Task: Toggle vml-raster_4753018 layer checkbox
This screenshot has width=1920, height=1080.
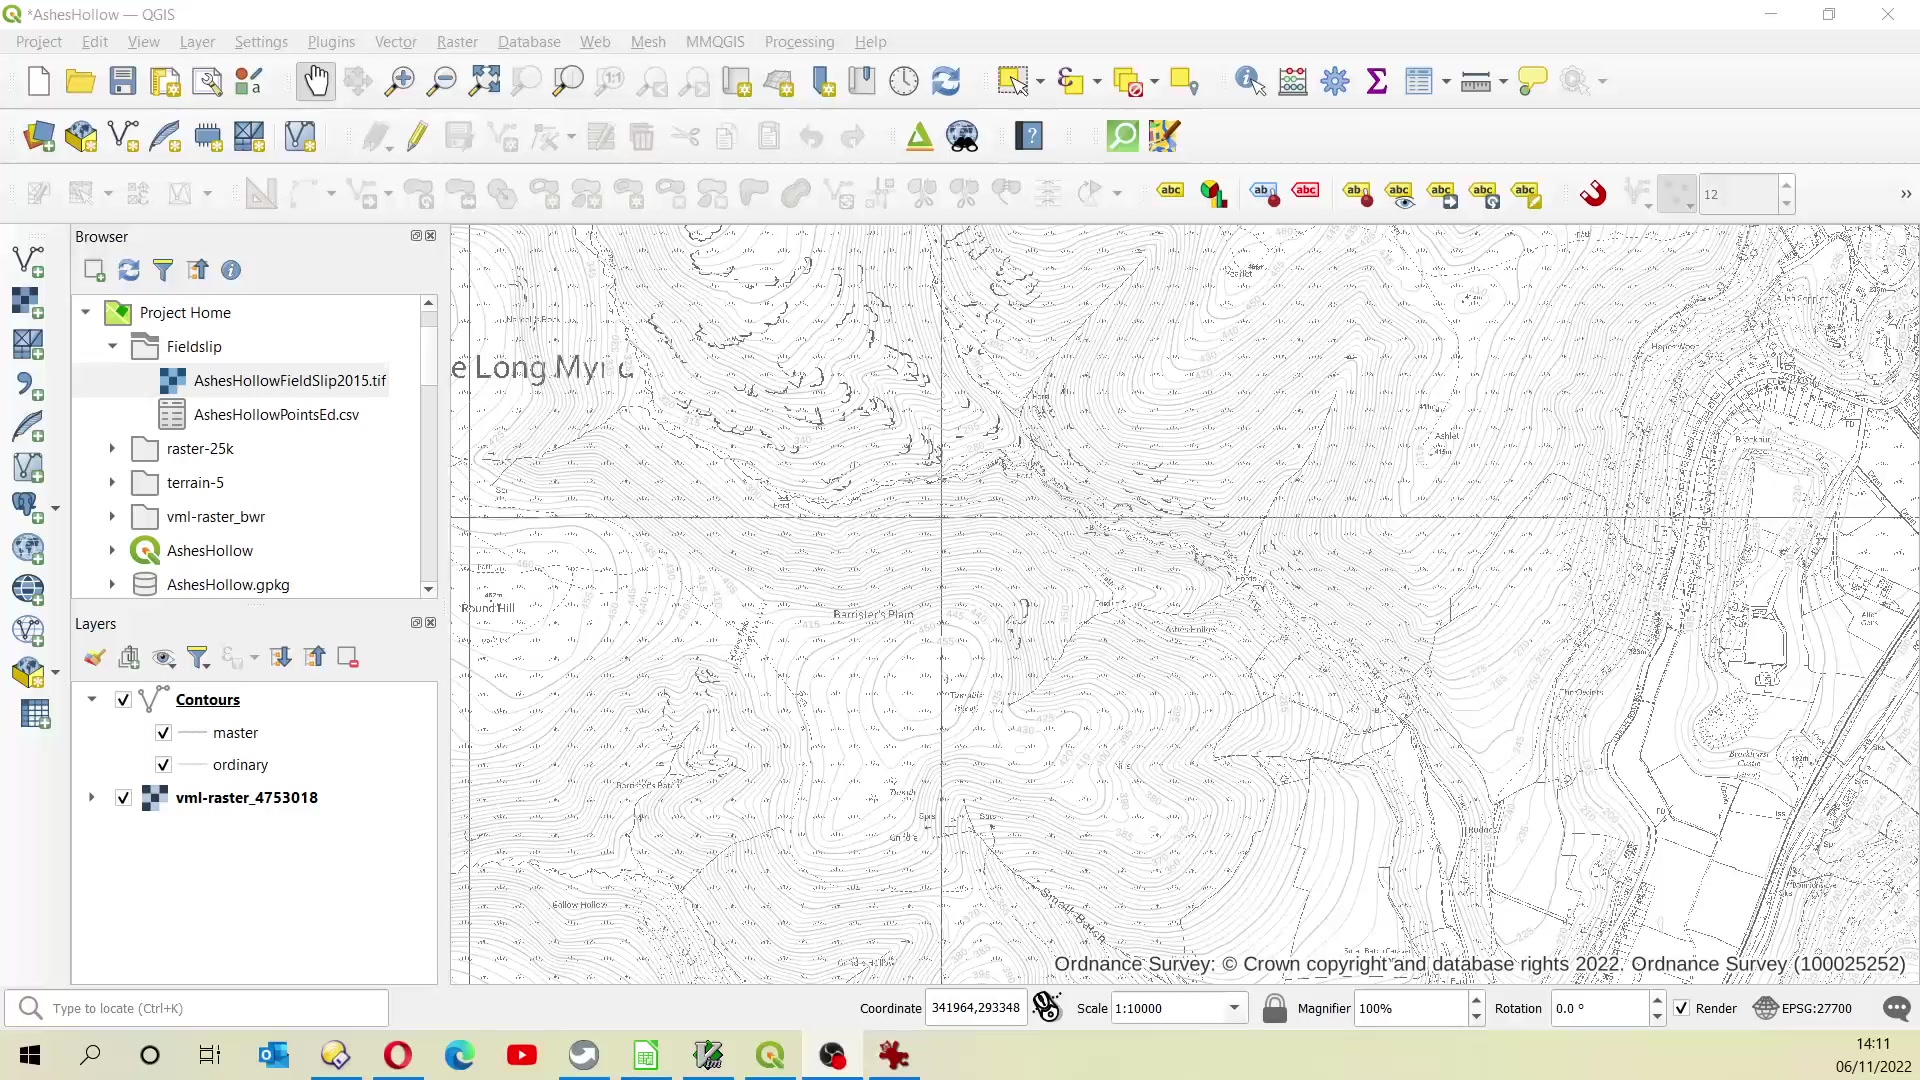Action: click(123, 798)
